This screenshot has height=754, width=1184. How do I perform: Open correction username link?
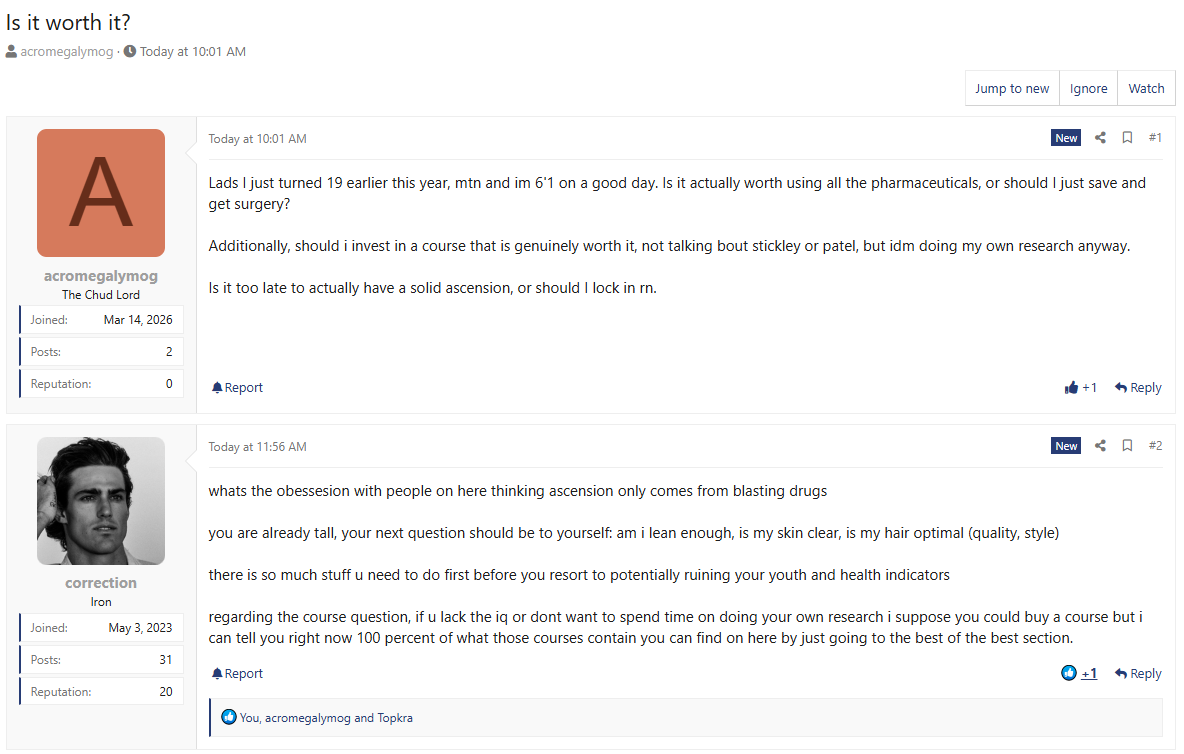click(x=101, y=583)
